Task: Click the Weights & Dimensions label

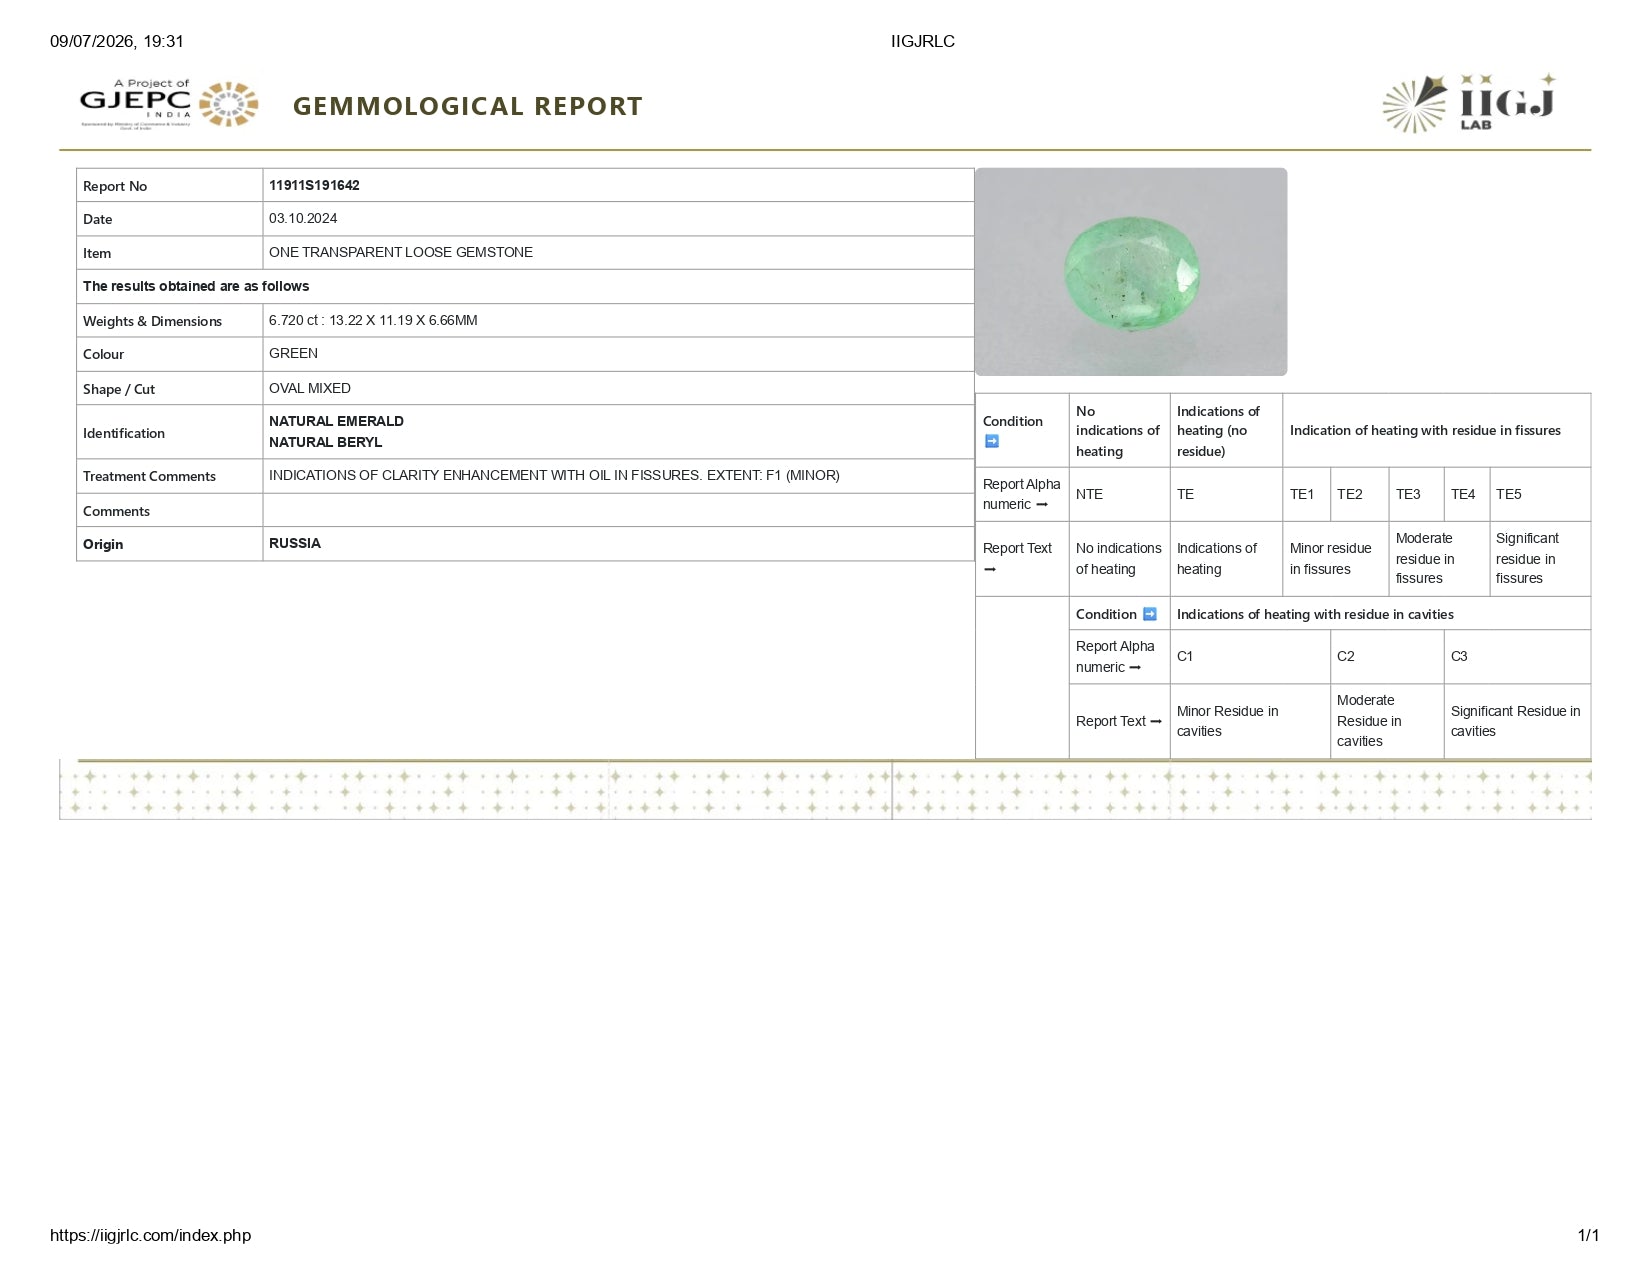Action: click(152, 321)
